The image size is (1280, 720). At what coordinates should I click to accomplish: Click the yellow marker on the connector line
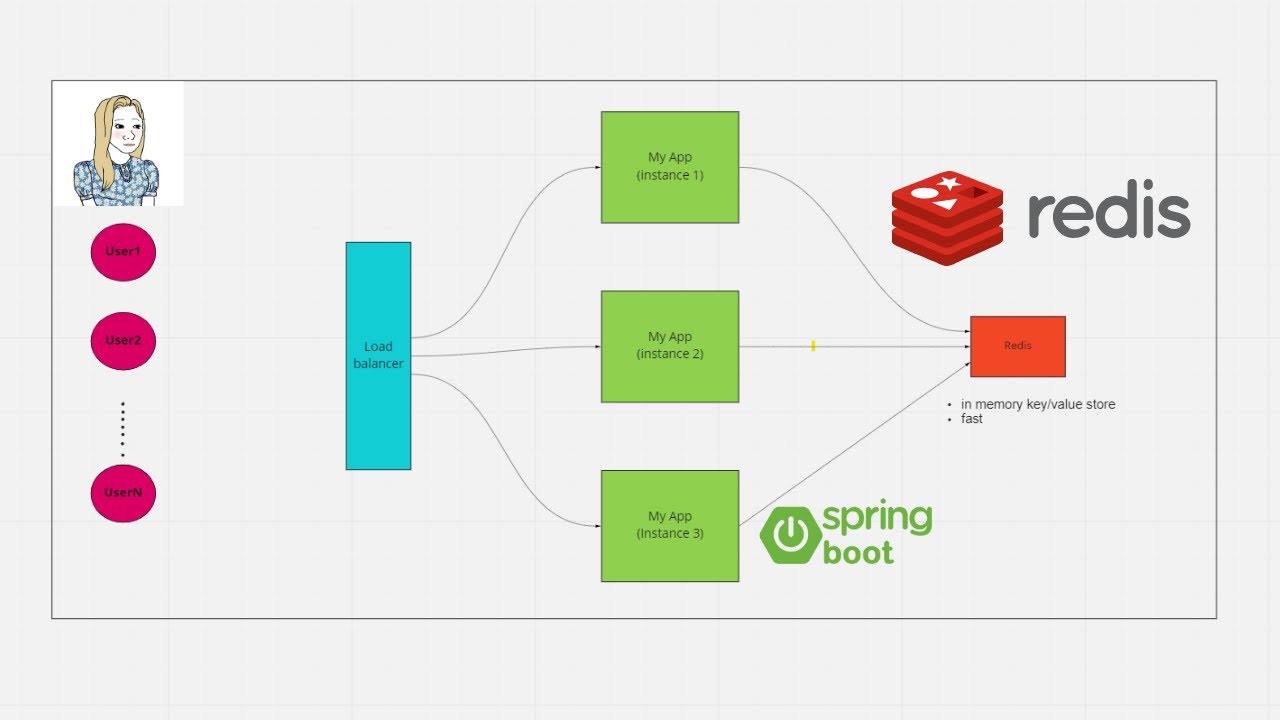(814, 346)
